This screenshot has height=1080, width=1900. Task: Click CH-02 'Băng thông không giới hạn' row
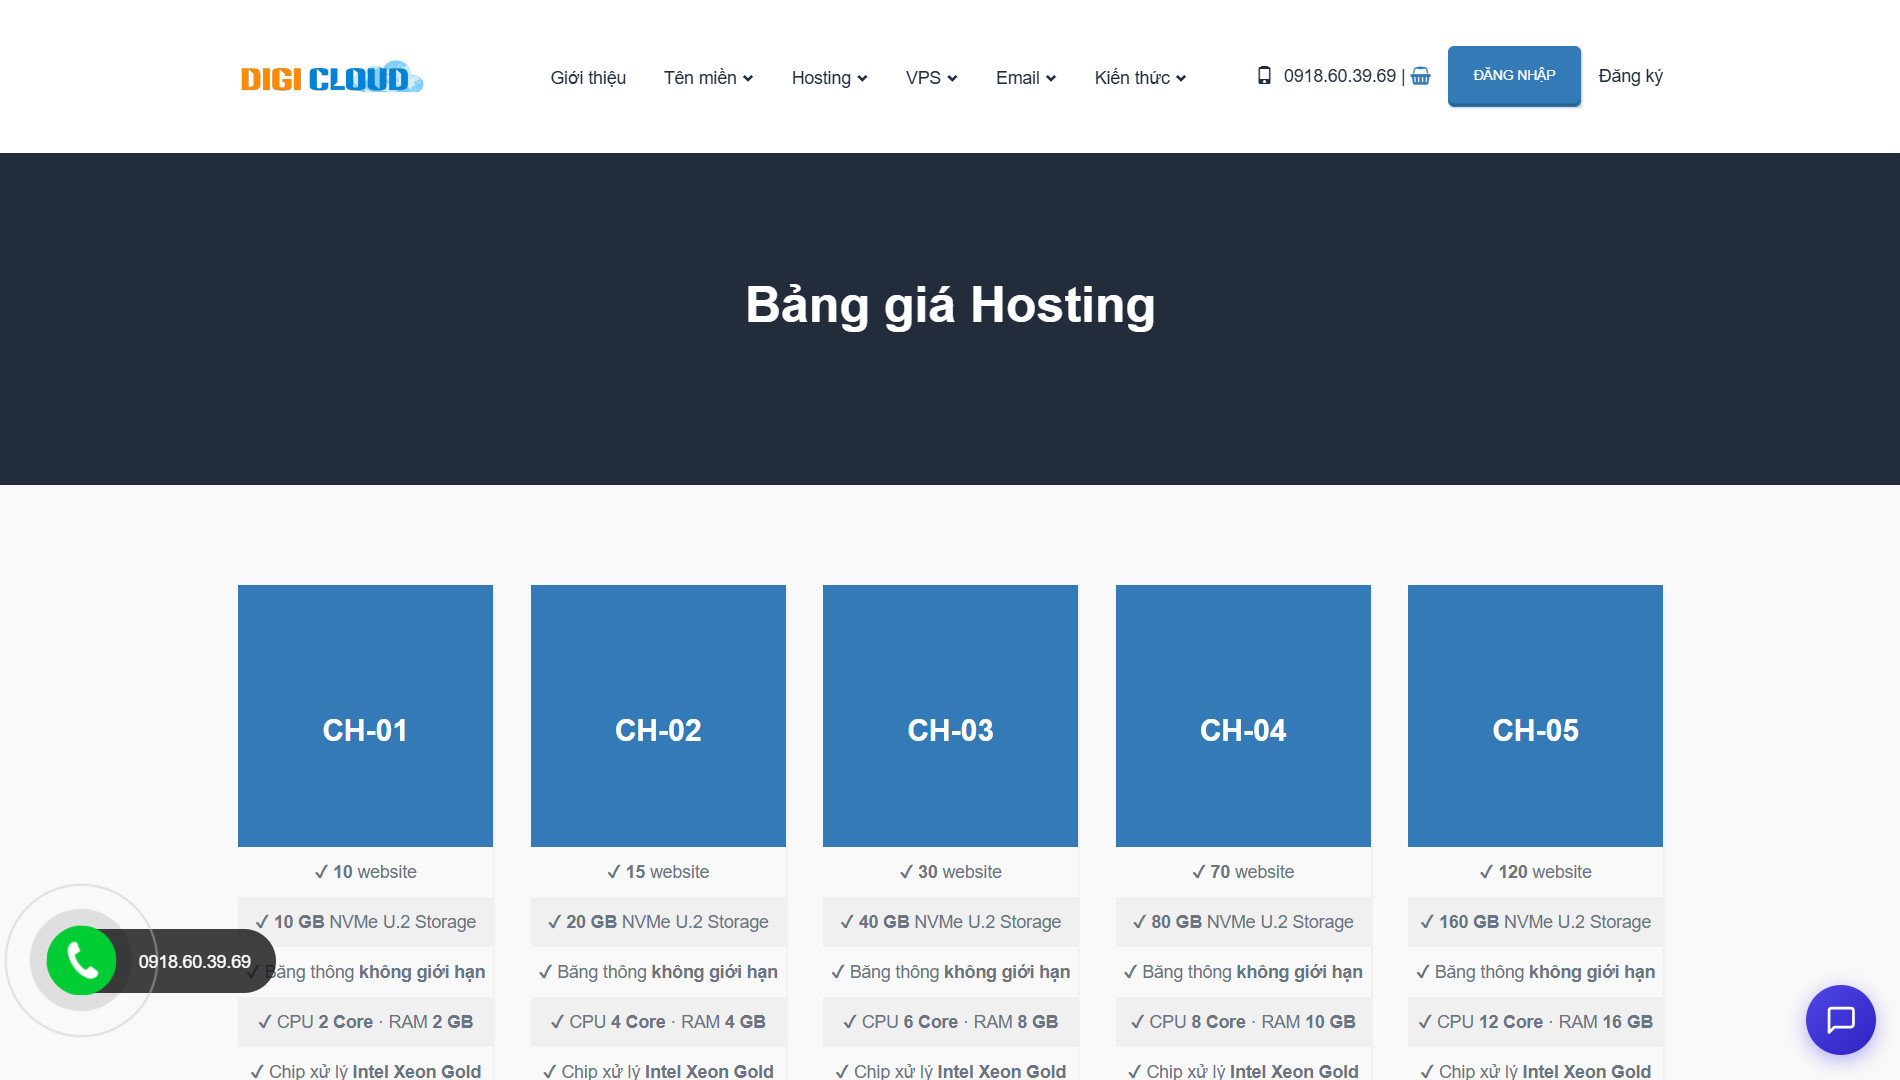click(658, 972)
